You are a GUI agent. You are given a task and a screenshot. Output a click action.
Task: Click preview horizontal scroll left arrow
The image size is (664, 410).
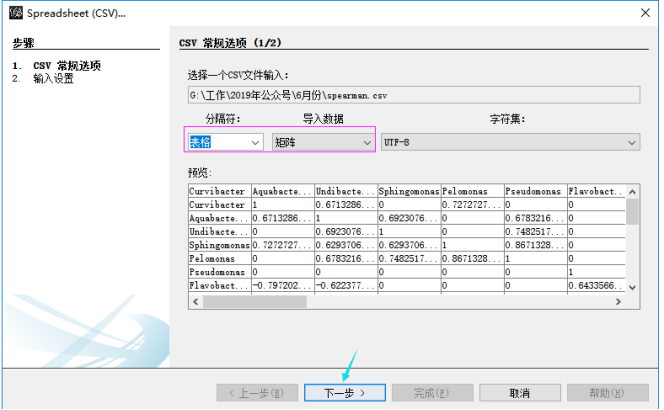pos(196,302)
